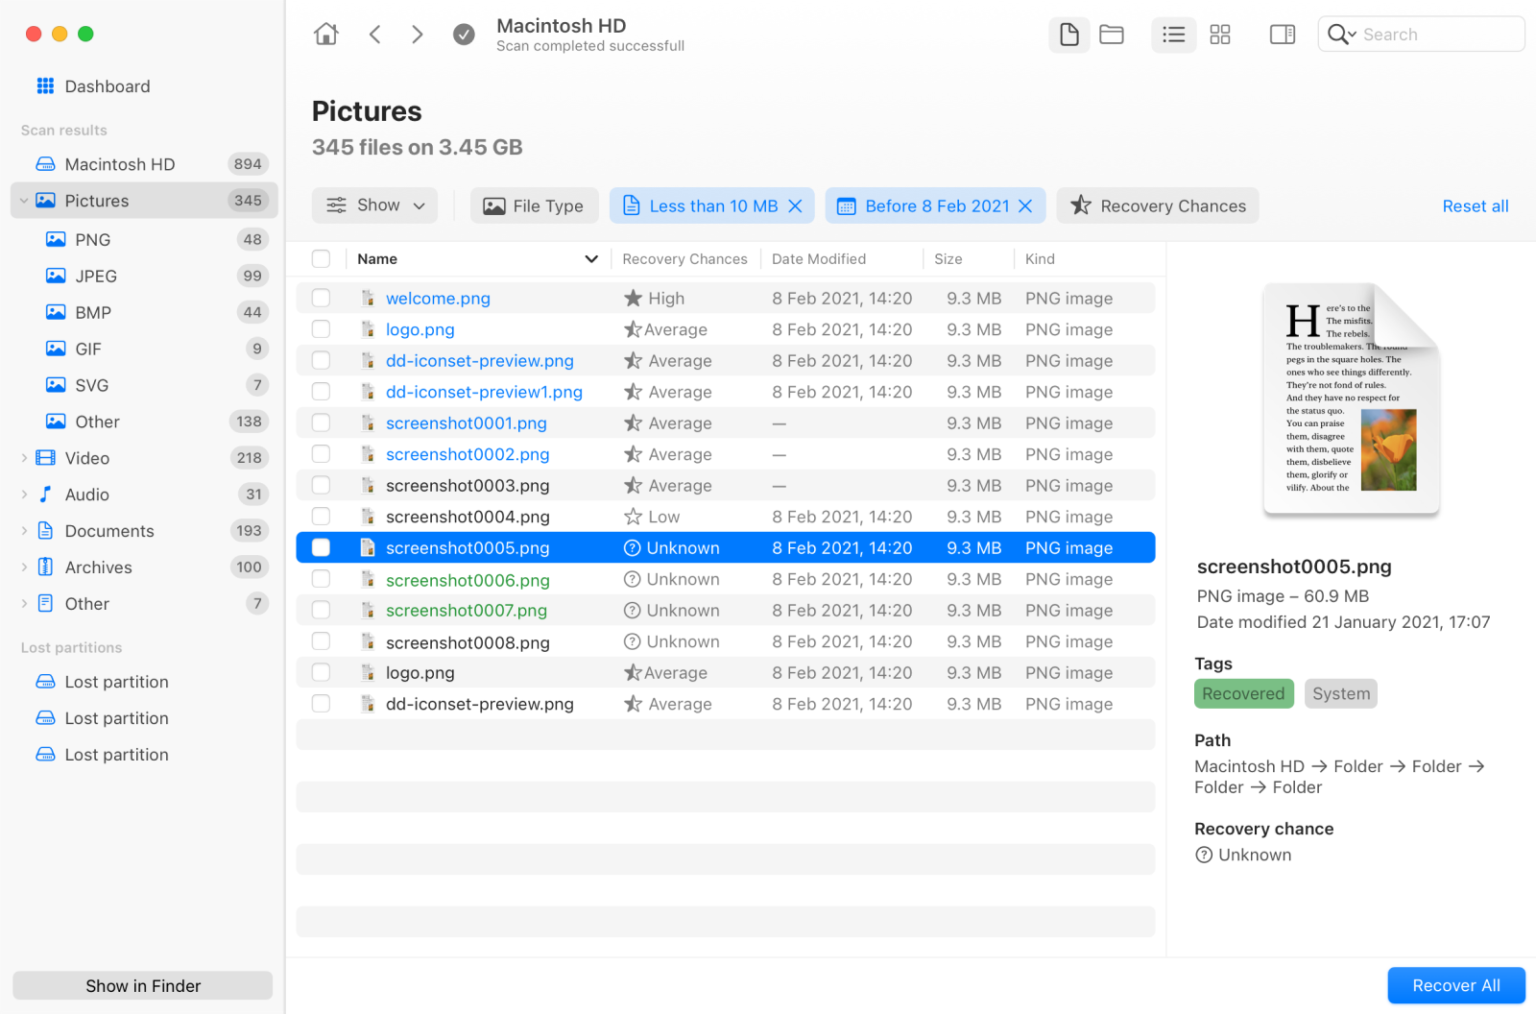Select Pictures in the sidebar
1536x1014 pixels.
(97, 200)
